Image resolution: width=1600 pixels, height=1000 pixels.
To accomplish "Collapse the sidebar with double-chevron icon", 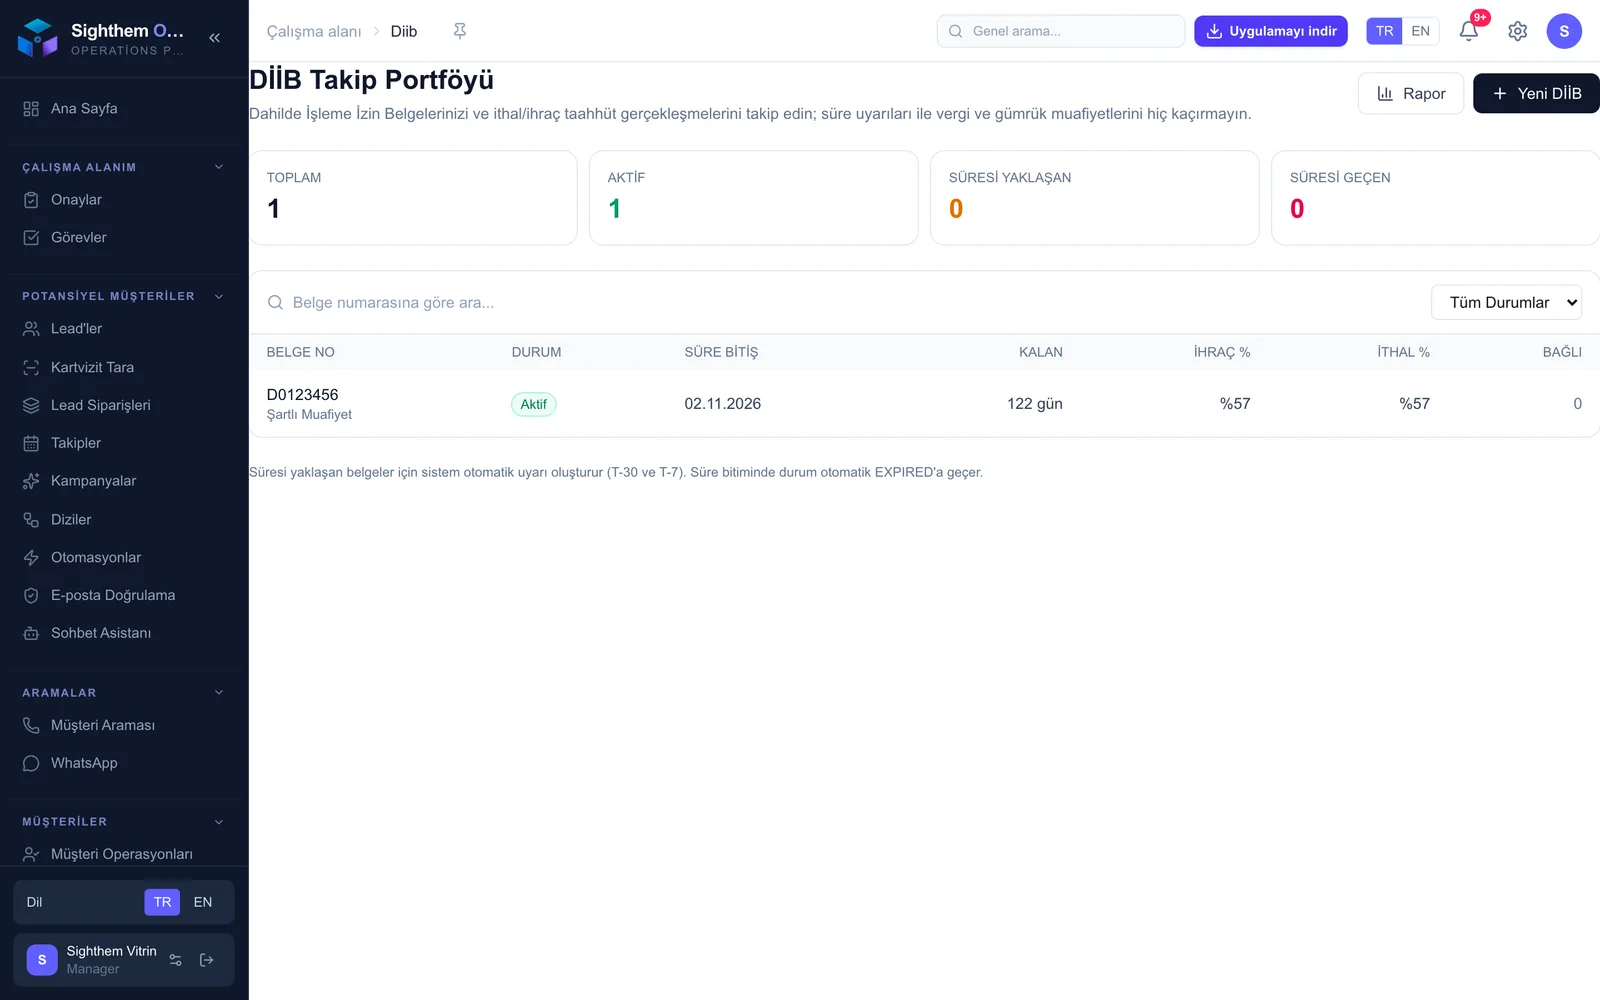I will coord(214,38).
